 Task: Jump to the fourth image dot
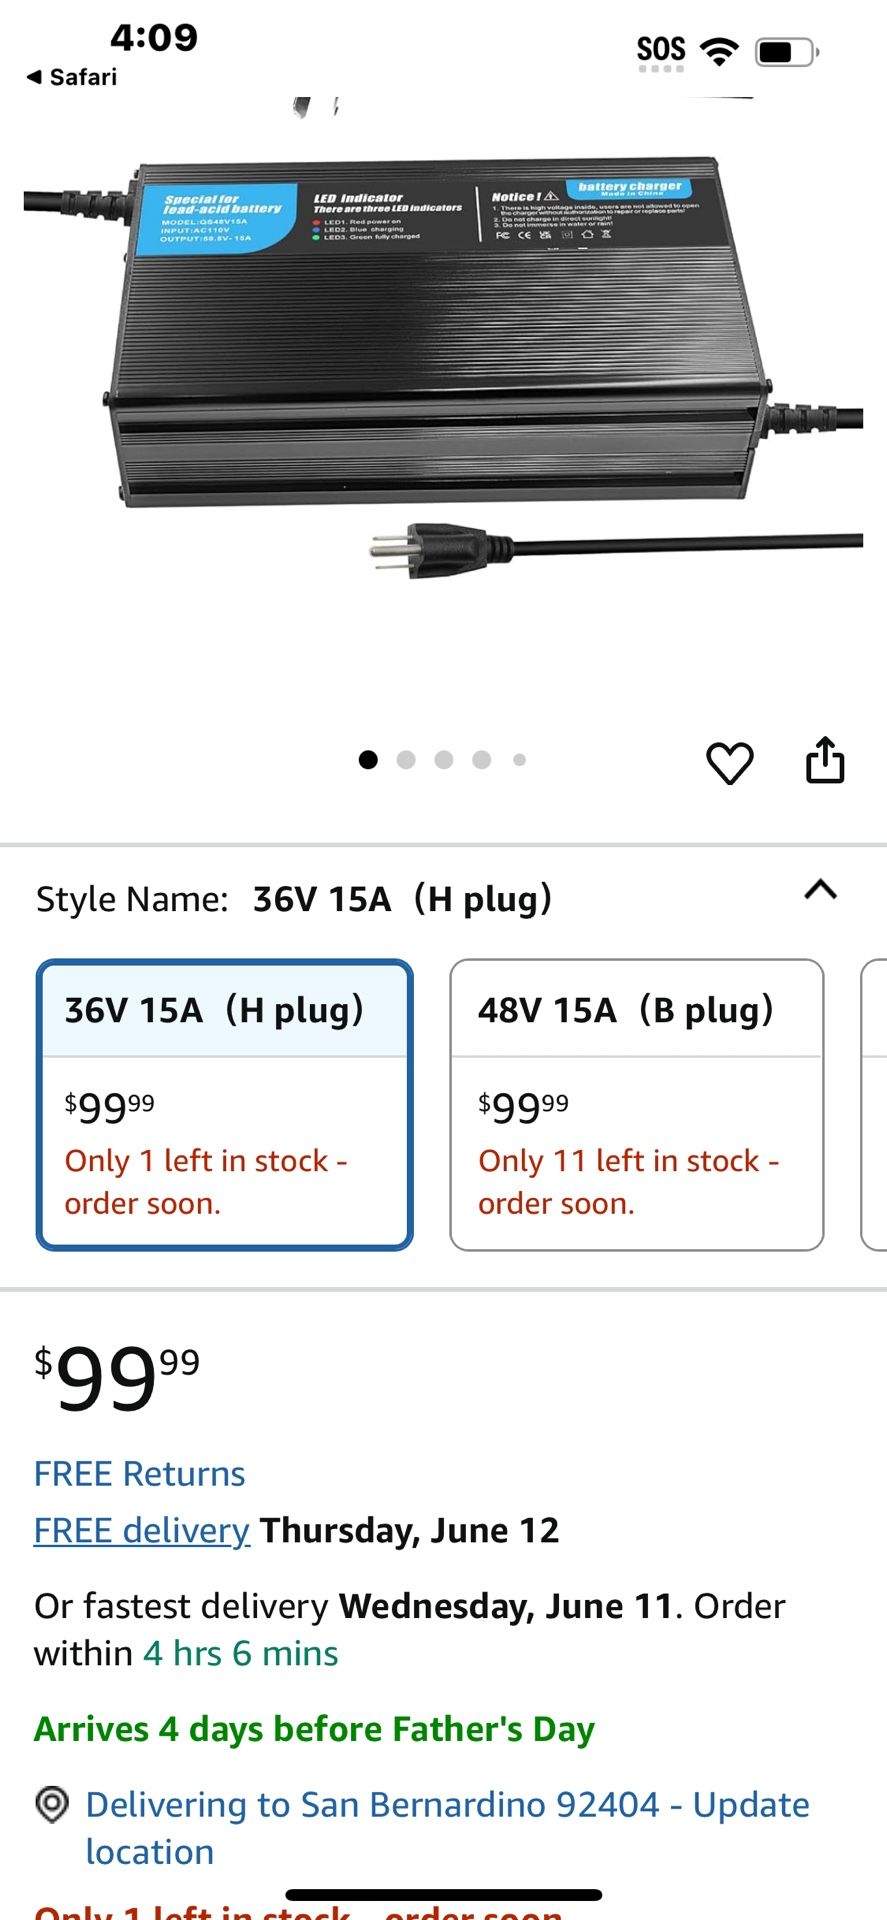[482, 760]
